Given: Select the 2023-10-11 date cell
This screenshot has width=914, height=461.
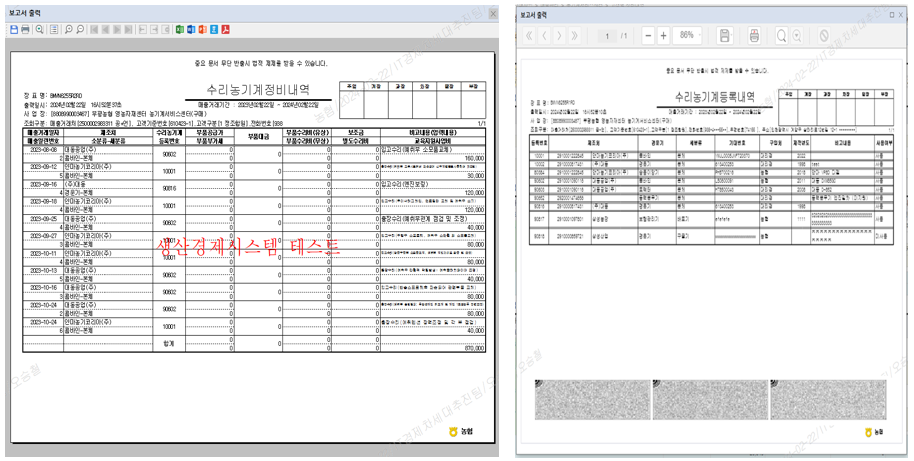Looking at the screenshot, I should coord(43,253).
